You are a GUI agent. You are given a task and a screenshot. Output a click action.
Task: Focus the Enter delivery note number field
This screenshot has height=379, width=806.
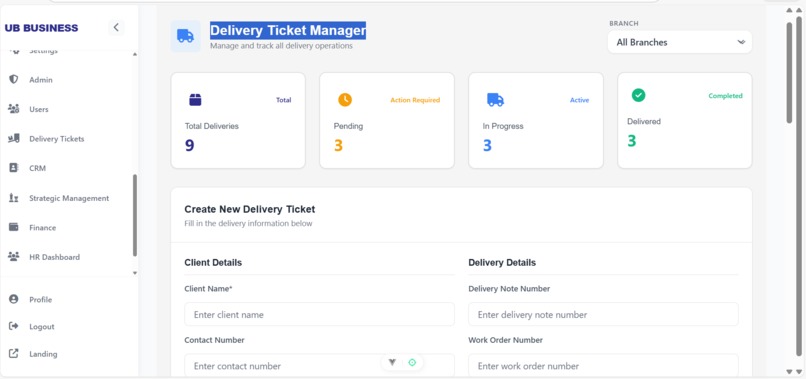(x=603, y=314)
